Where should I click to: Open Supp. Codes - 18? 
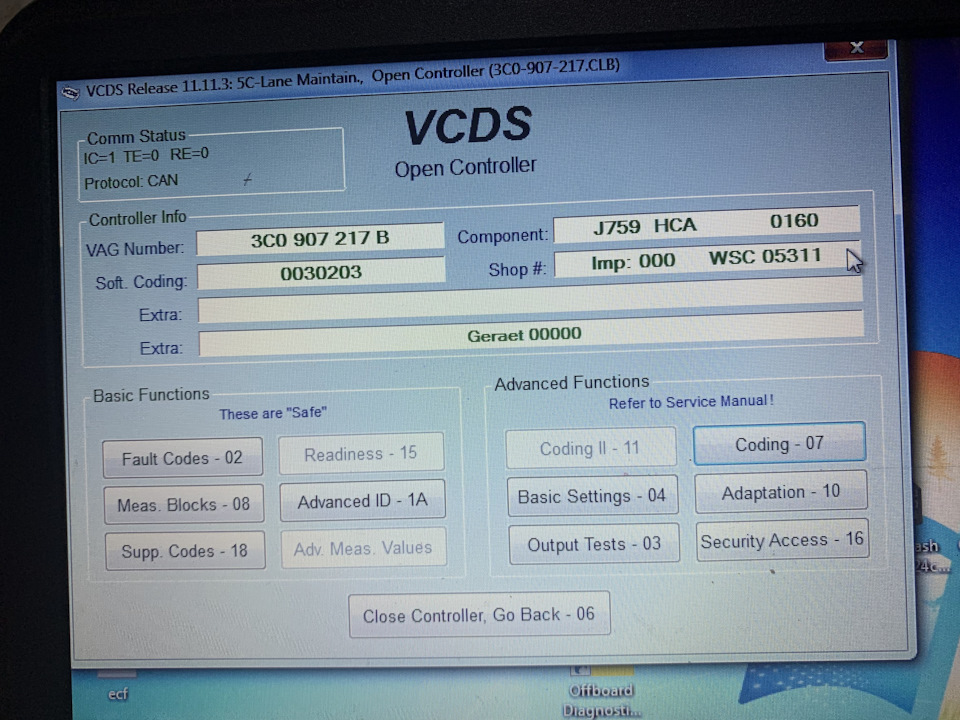(185, 551)
